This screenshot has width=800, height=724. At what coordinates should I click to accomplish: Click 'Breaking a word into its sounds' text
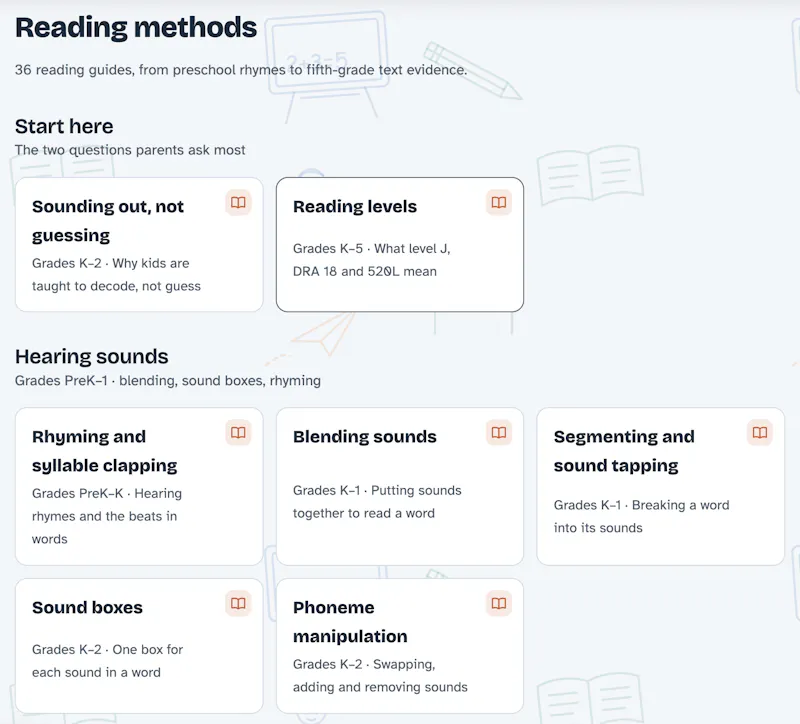[641, 516]
